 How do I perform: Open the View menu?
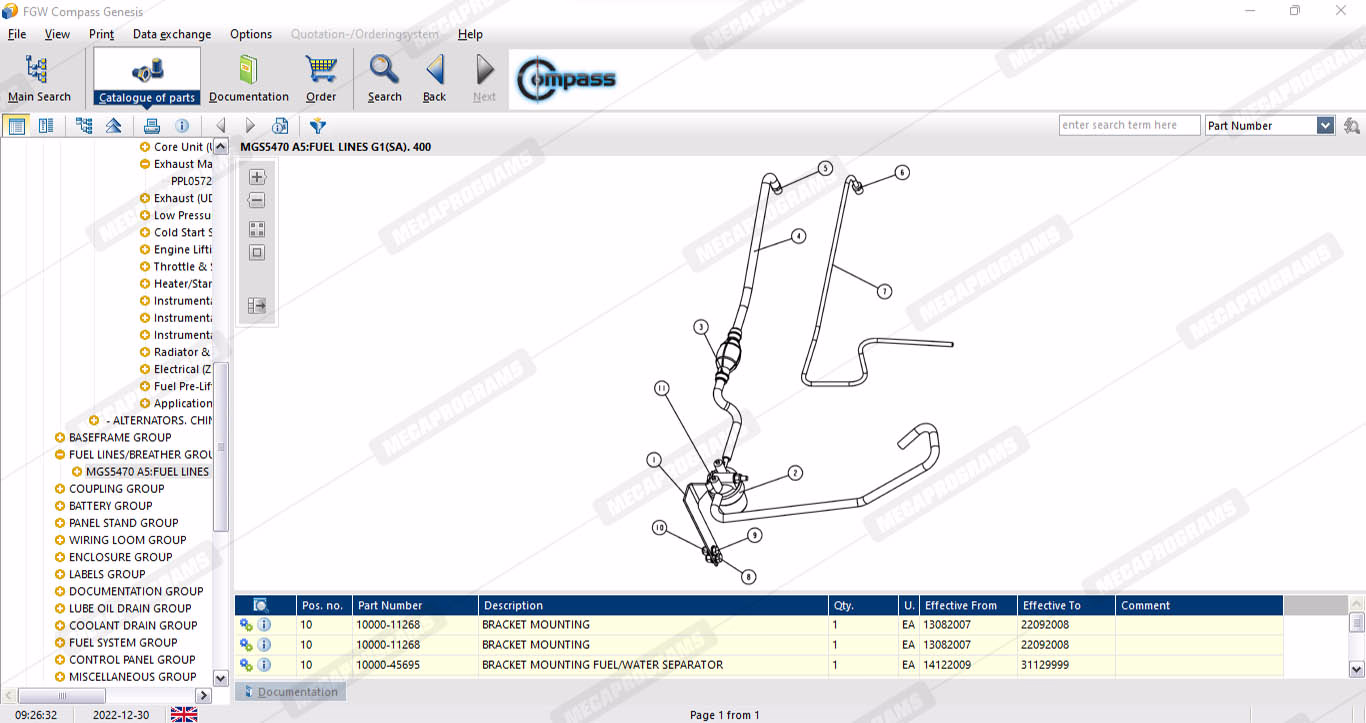[x=57, y=34]
